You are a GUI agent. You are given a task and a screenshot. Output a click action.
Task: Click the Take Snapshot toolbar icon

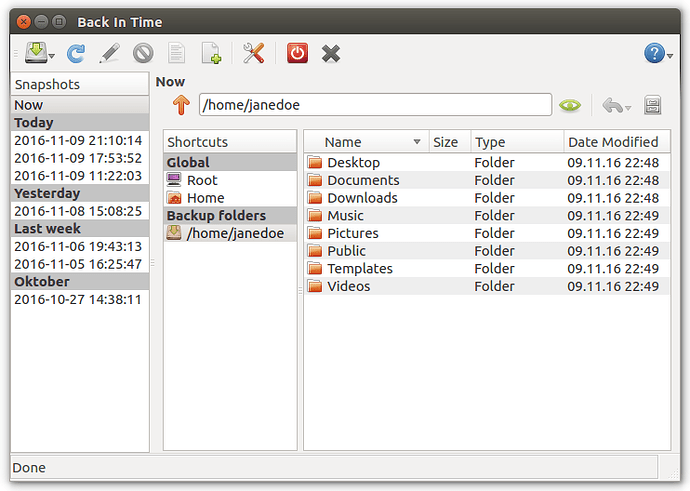click(x=35, y=54)
